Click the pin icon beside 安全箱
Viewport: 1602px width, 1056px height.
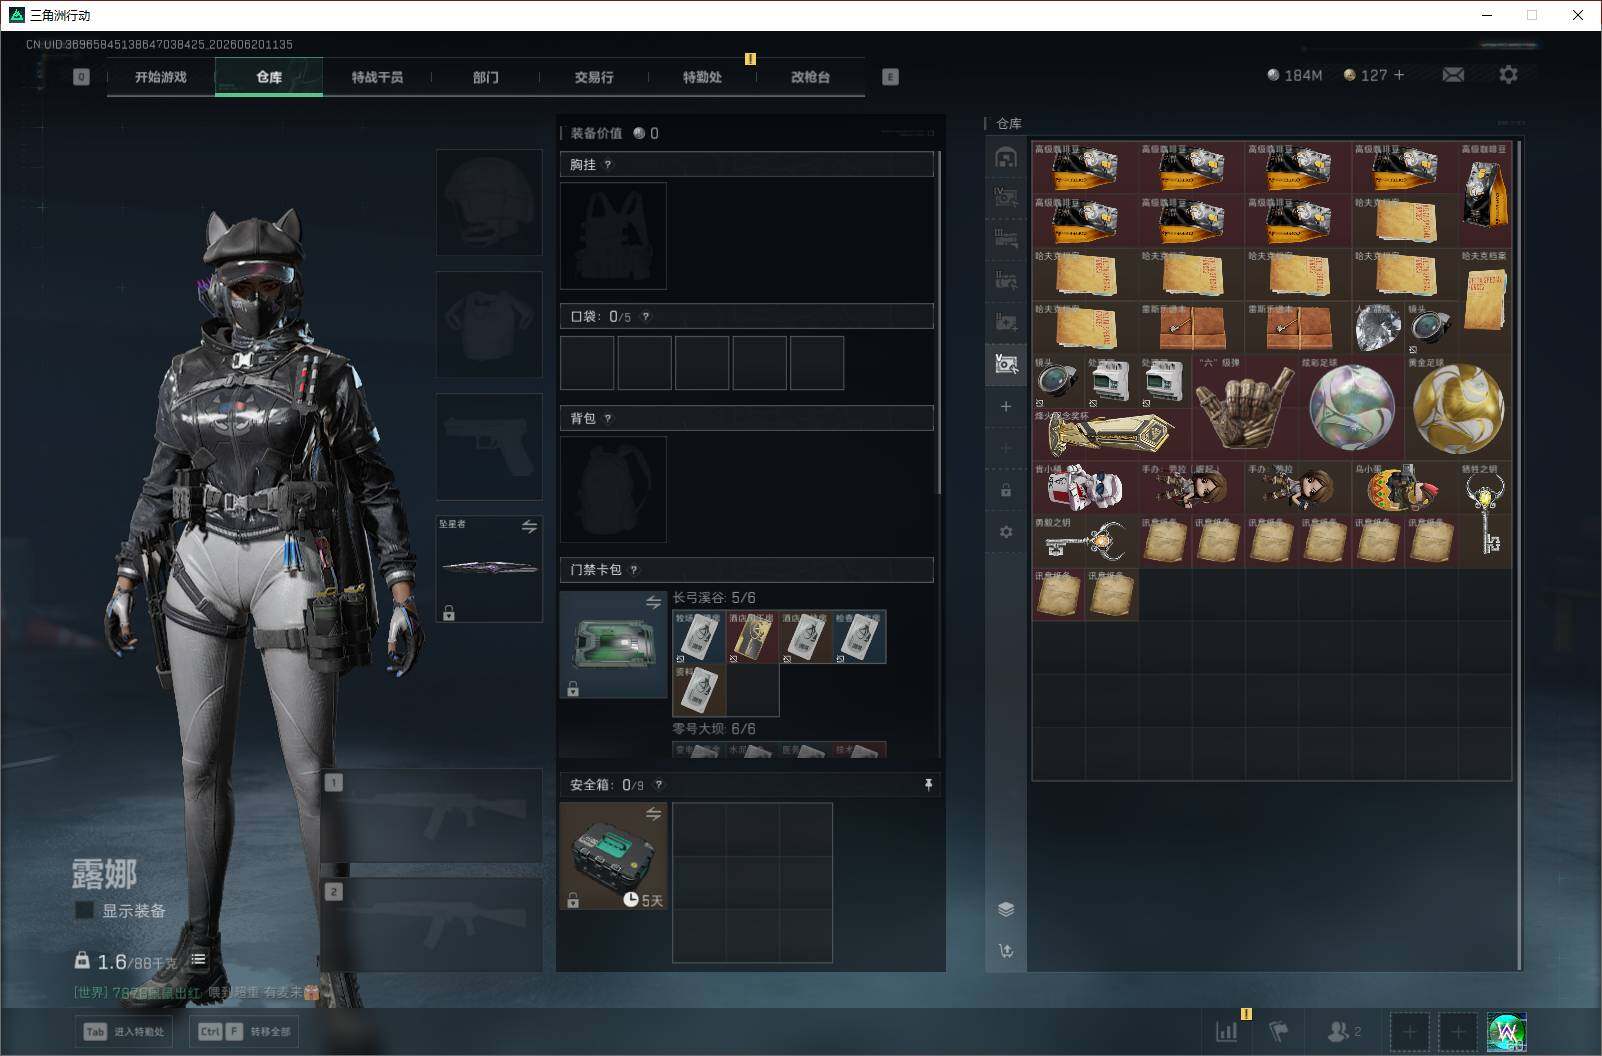[928, 785]
